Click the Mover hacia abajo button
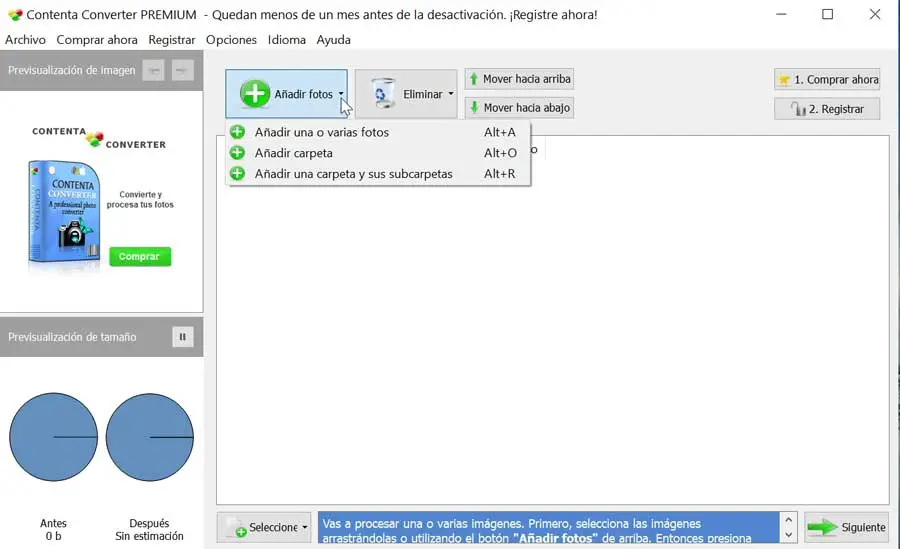 pos(519,107)
